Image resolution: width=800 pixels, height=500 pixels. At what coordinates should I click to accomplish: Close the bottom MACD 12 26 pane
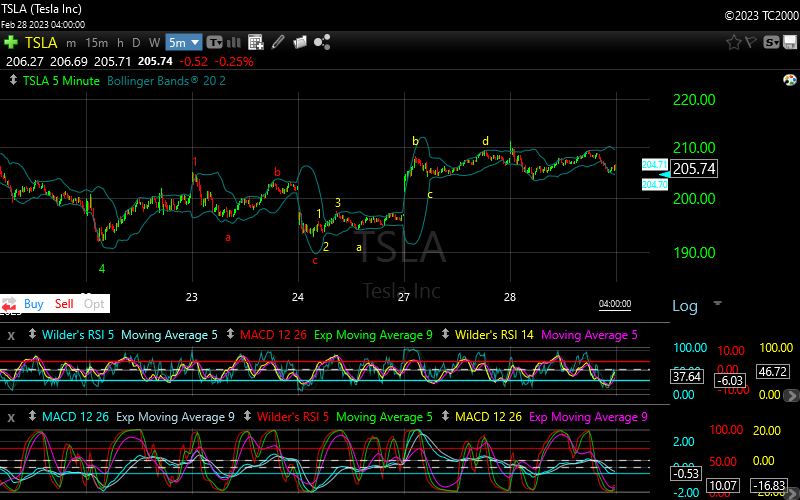pyautogui.click(x=11, y=417)
